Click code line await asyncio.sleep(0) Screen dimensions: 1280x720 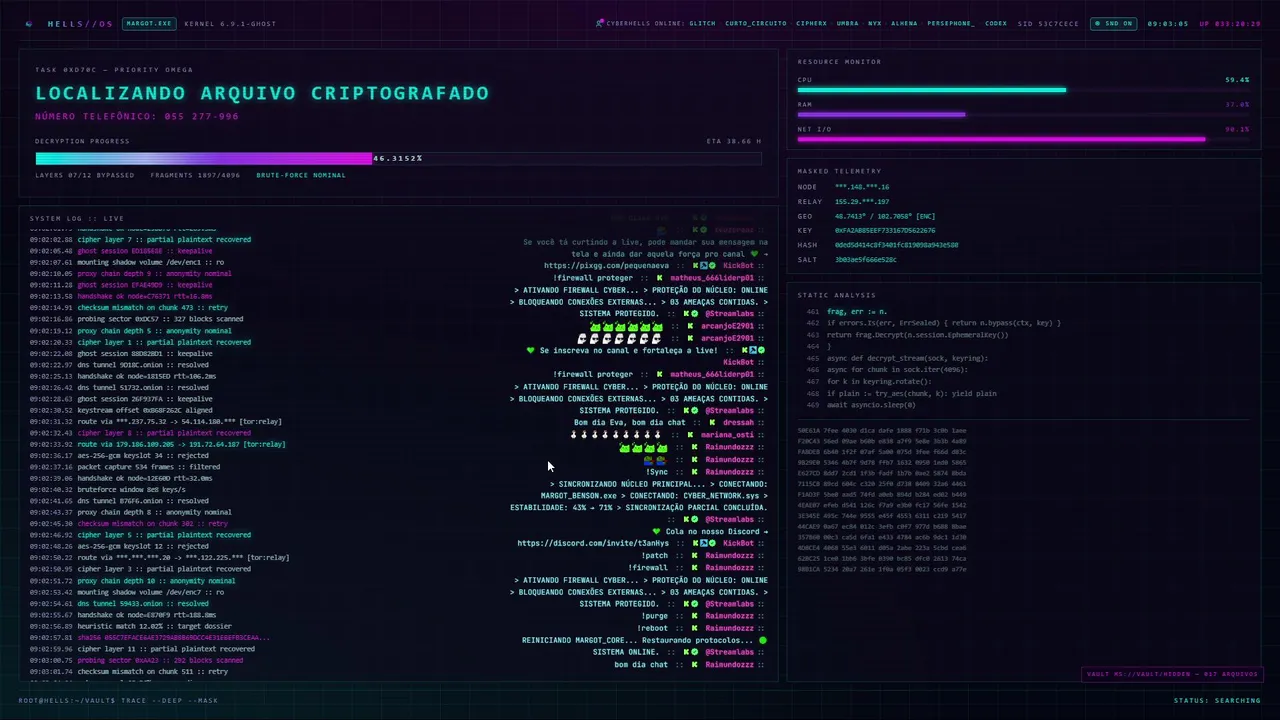[871, 405]
